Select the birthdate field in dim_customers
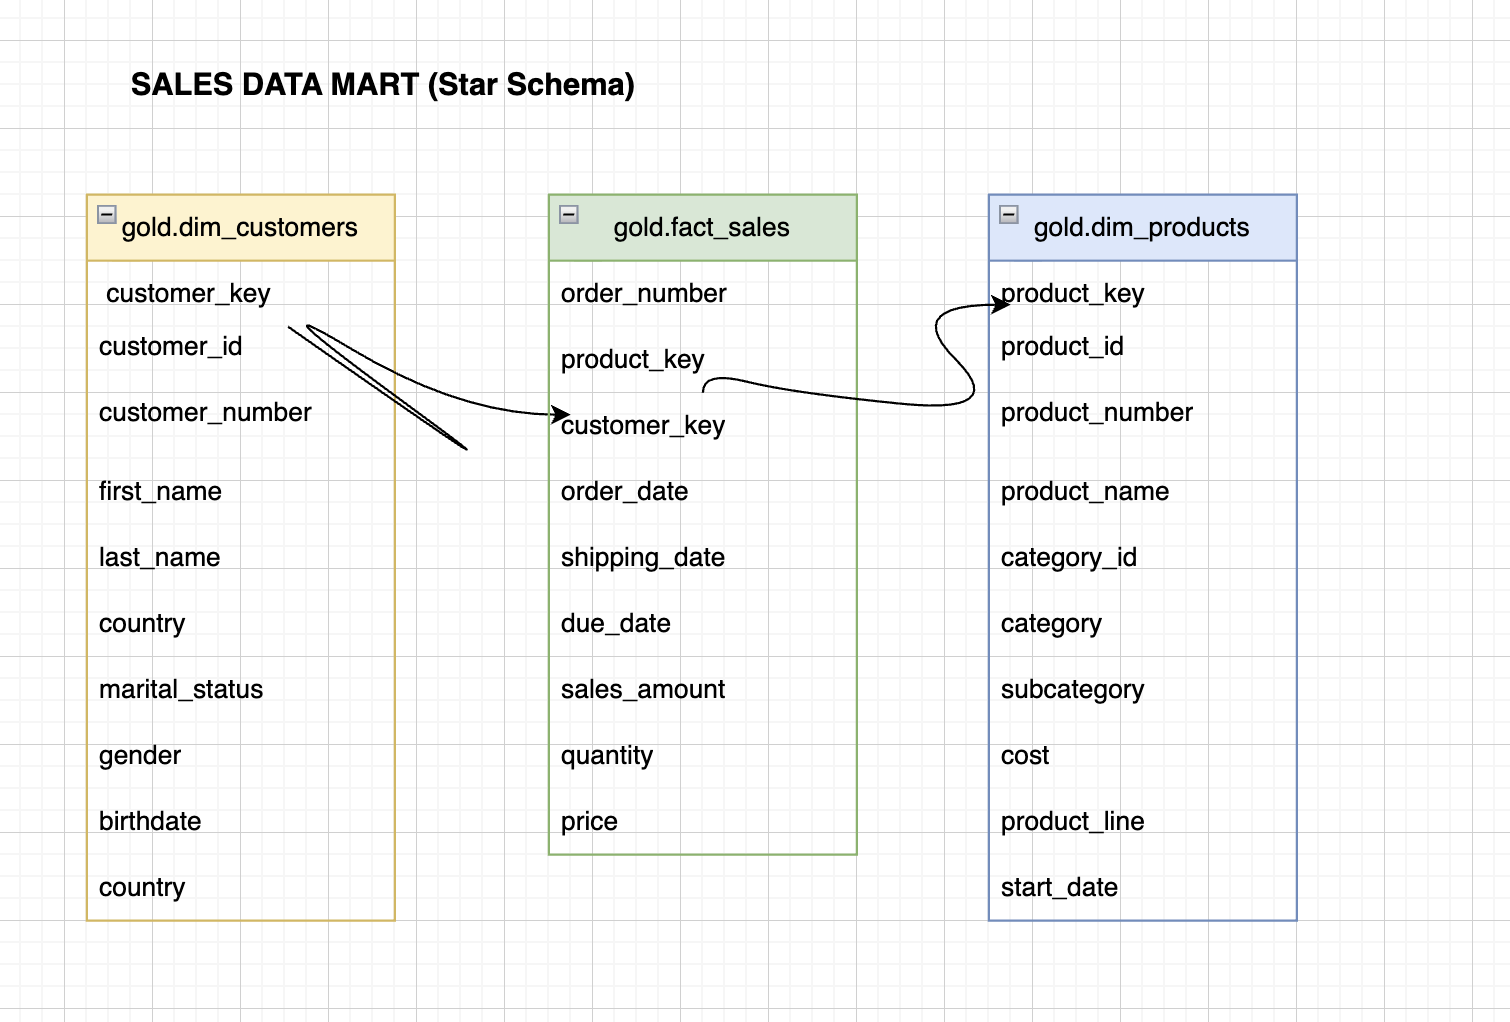The width and height of the screenshot is (1510, 1022). tap(150, 821)
